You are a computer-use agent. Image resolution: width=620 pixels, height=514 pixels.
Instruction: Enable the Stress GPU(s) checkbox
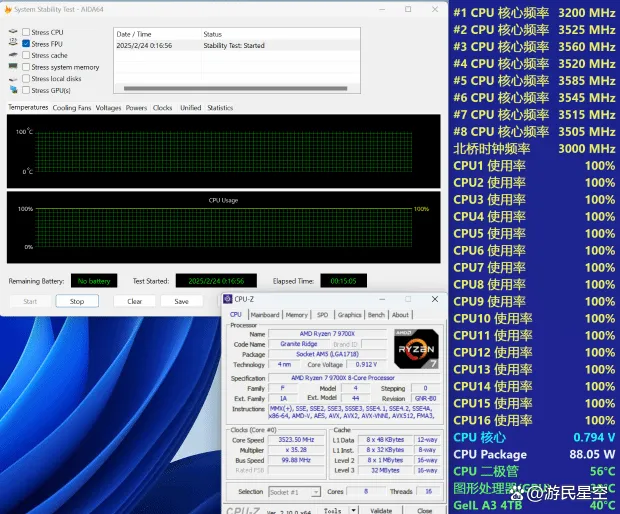click(26, 90)
